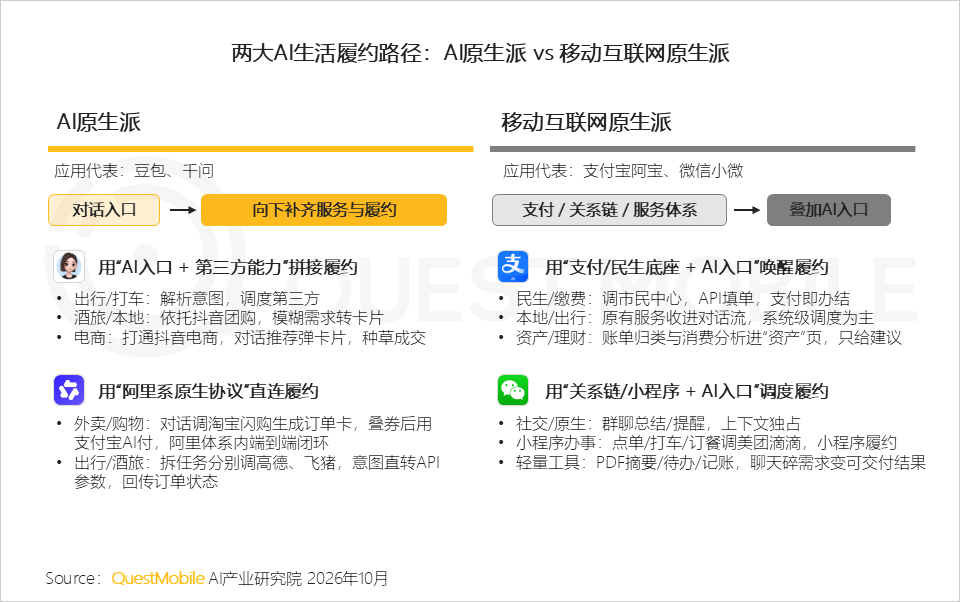Click bullet 本地/出行：原有服务收进对话流
This screenshot has width=960, height=602.
695,318
